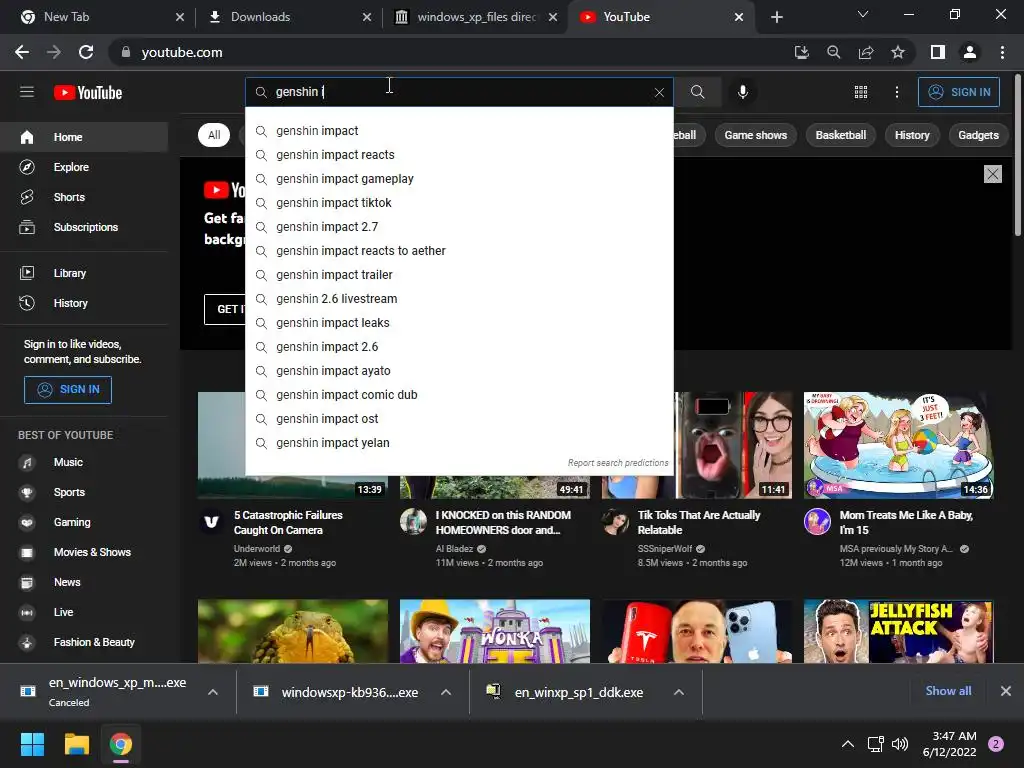Clear the search box with the X icon
Screen dimensions: 1024x768
[659, 93]
